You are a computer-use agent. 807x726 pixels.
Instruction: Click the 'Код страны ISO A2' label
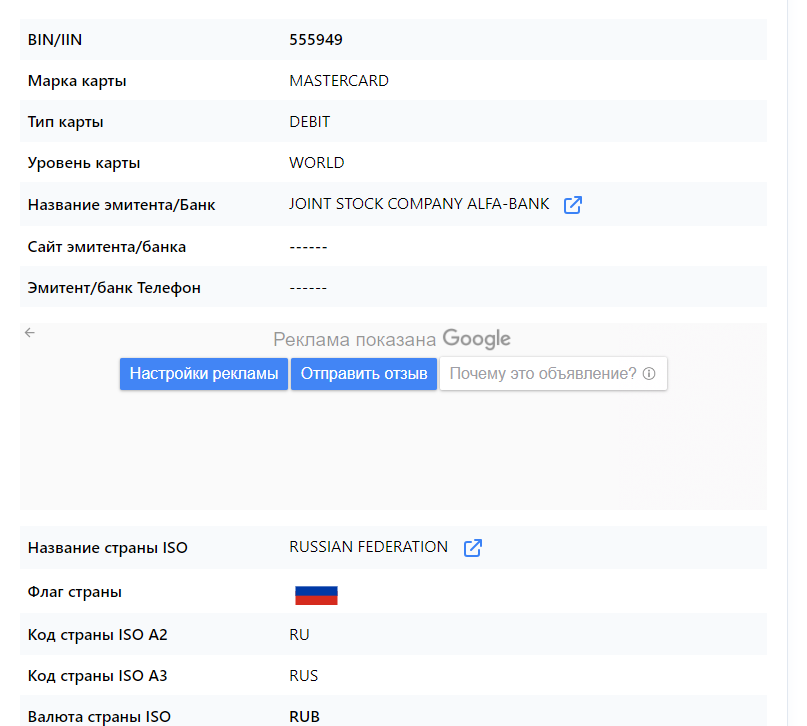[x=98, y=635]
